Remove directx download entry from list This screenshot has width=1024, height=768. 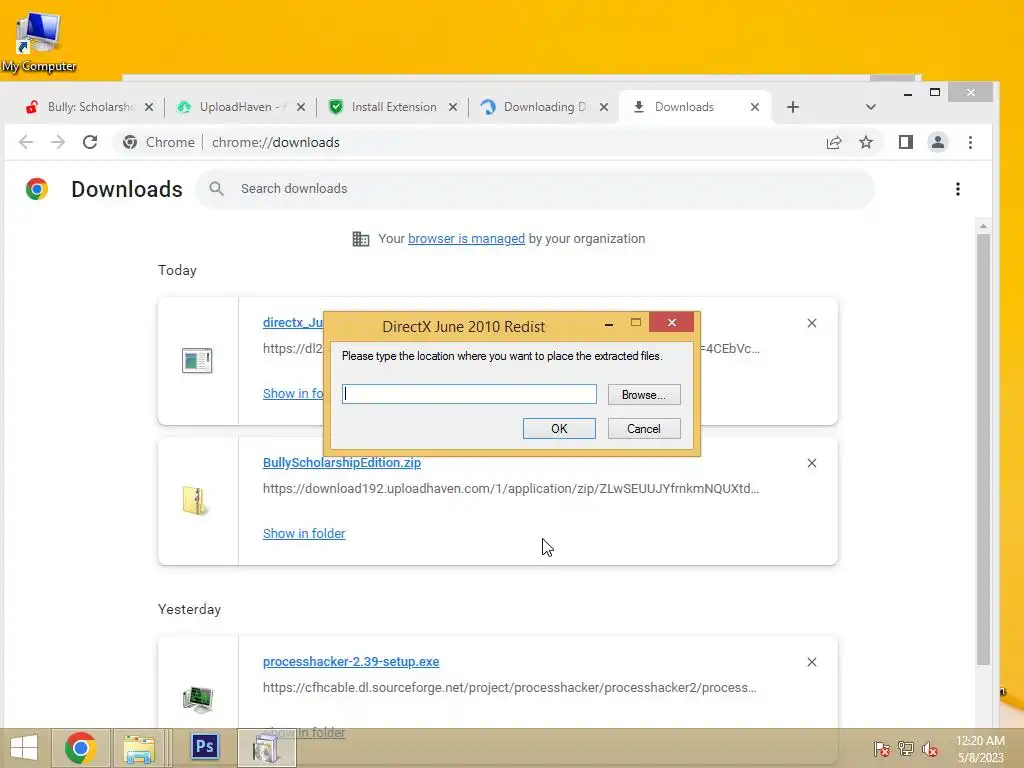tap(812, 323)
